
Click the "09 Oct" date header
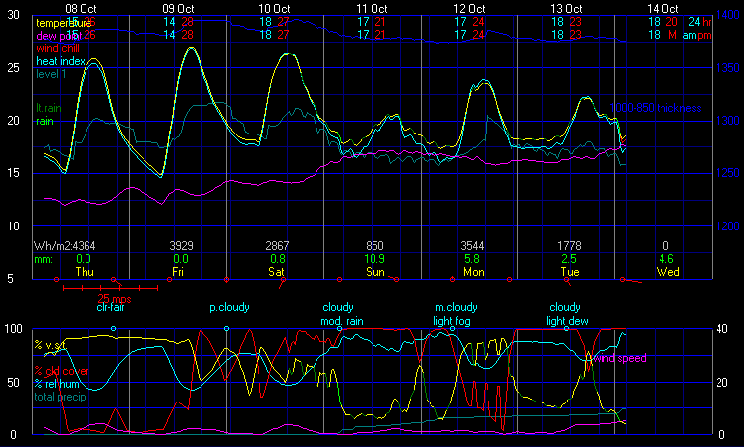(178, 9)
